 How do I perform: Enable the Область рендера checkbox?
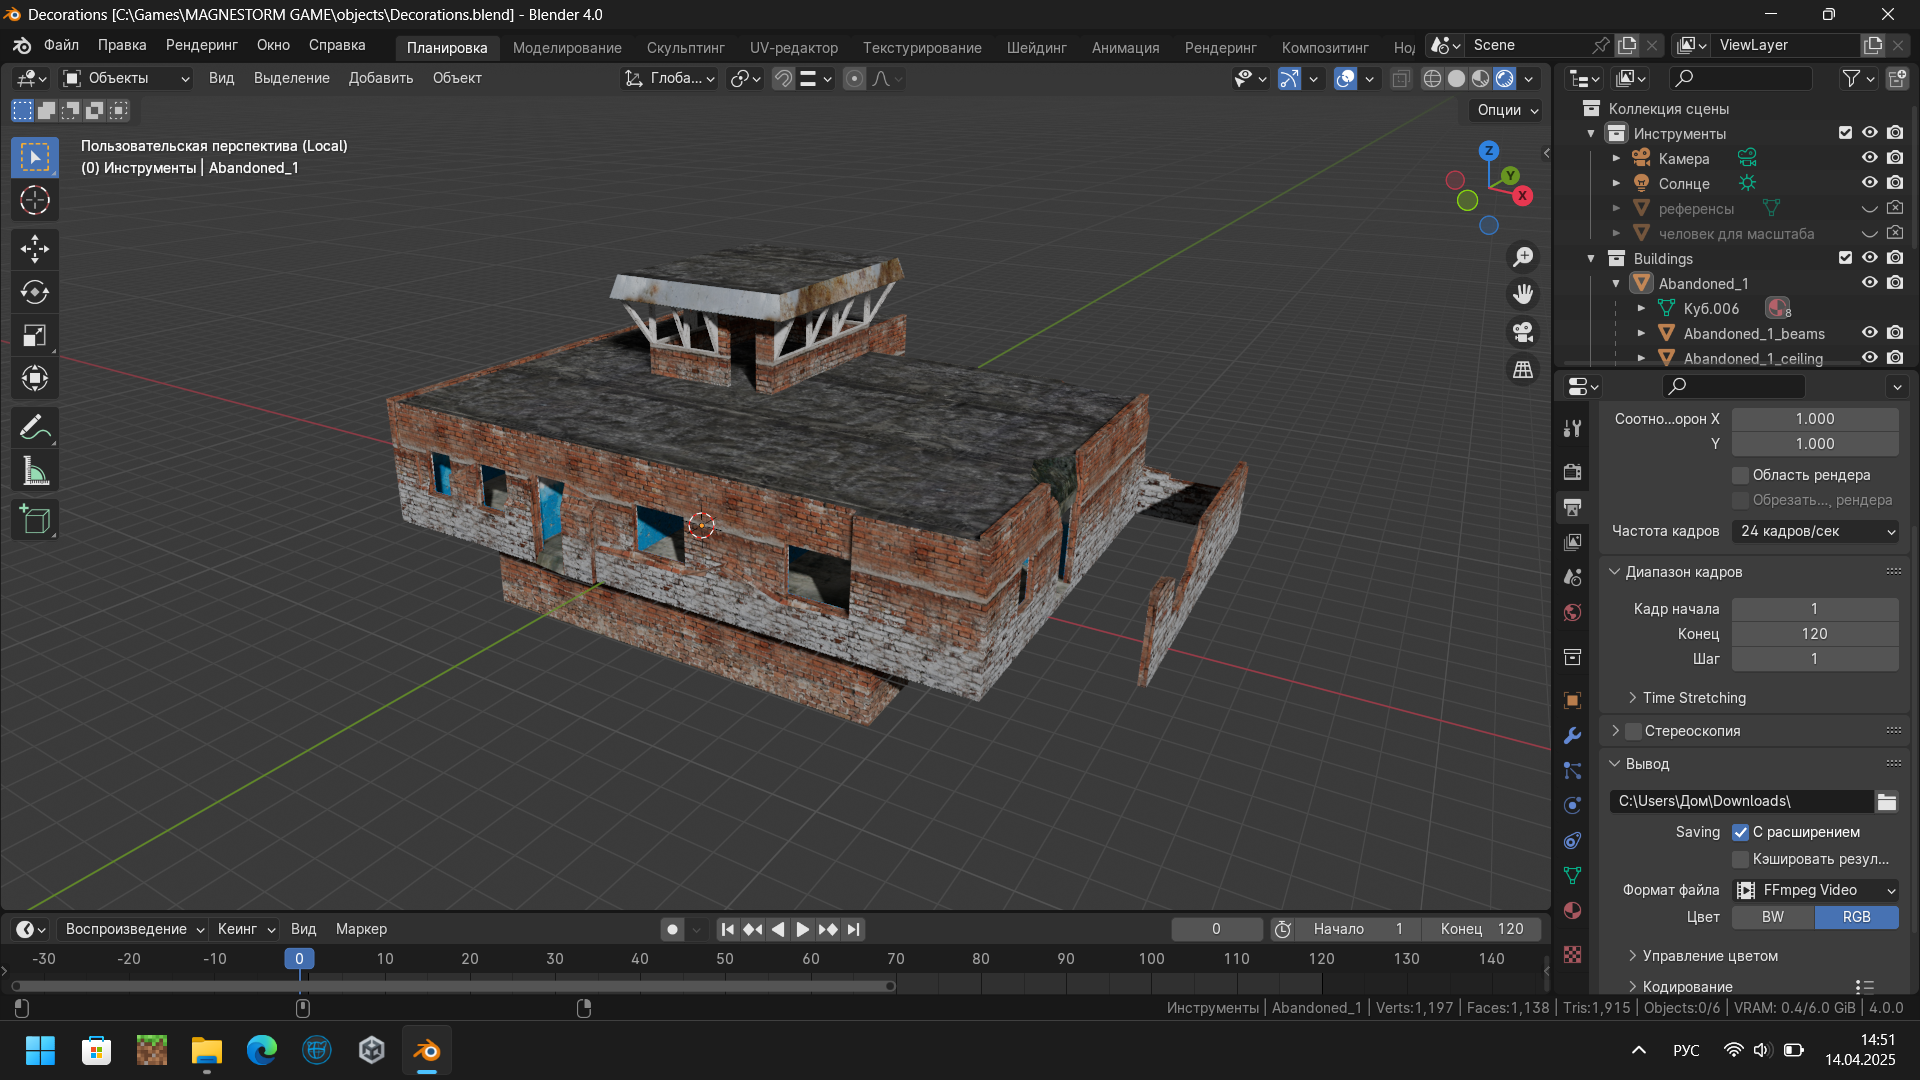click(x=1741, y=475)
